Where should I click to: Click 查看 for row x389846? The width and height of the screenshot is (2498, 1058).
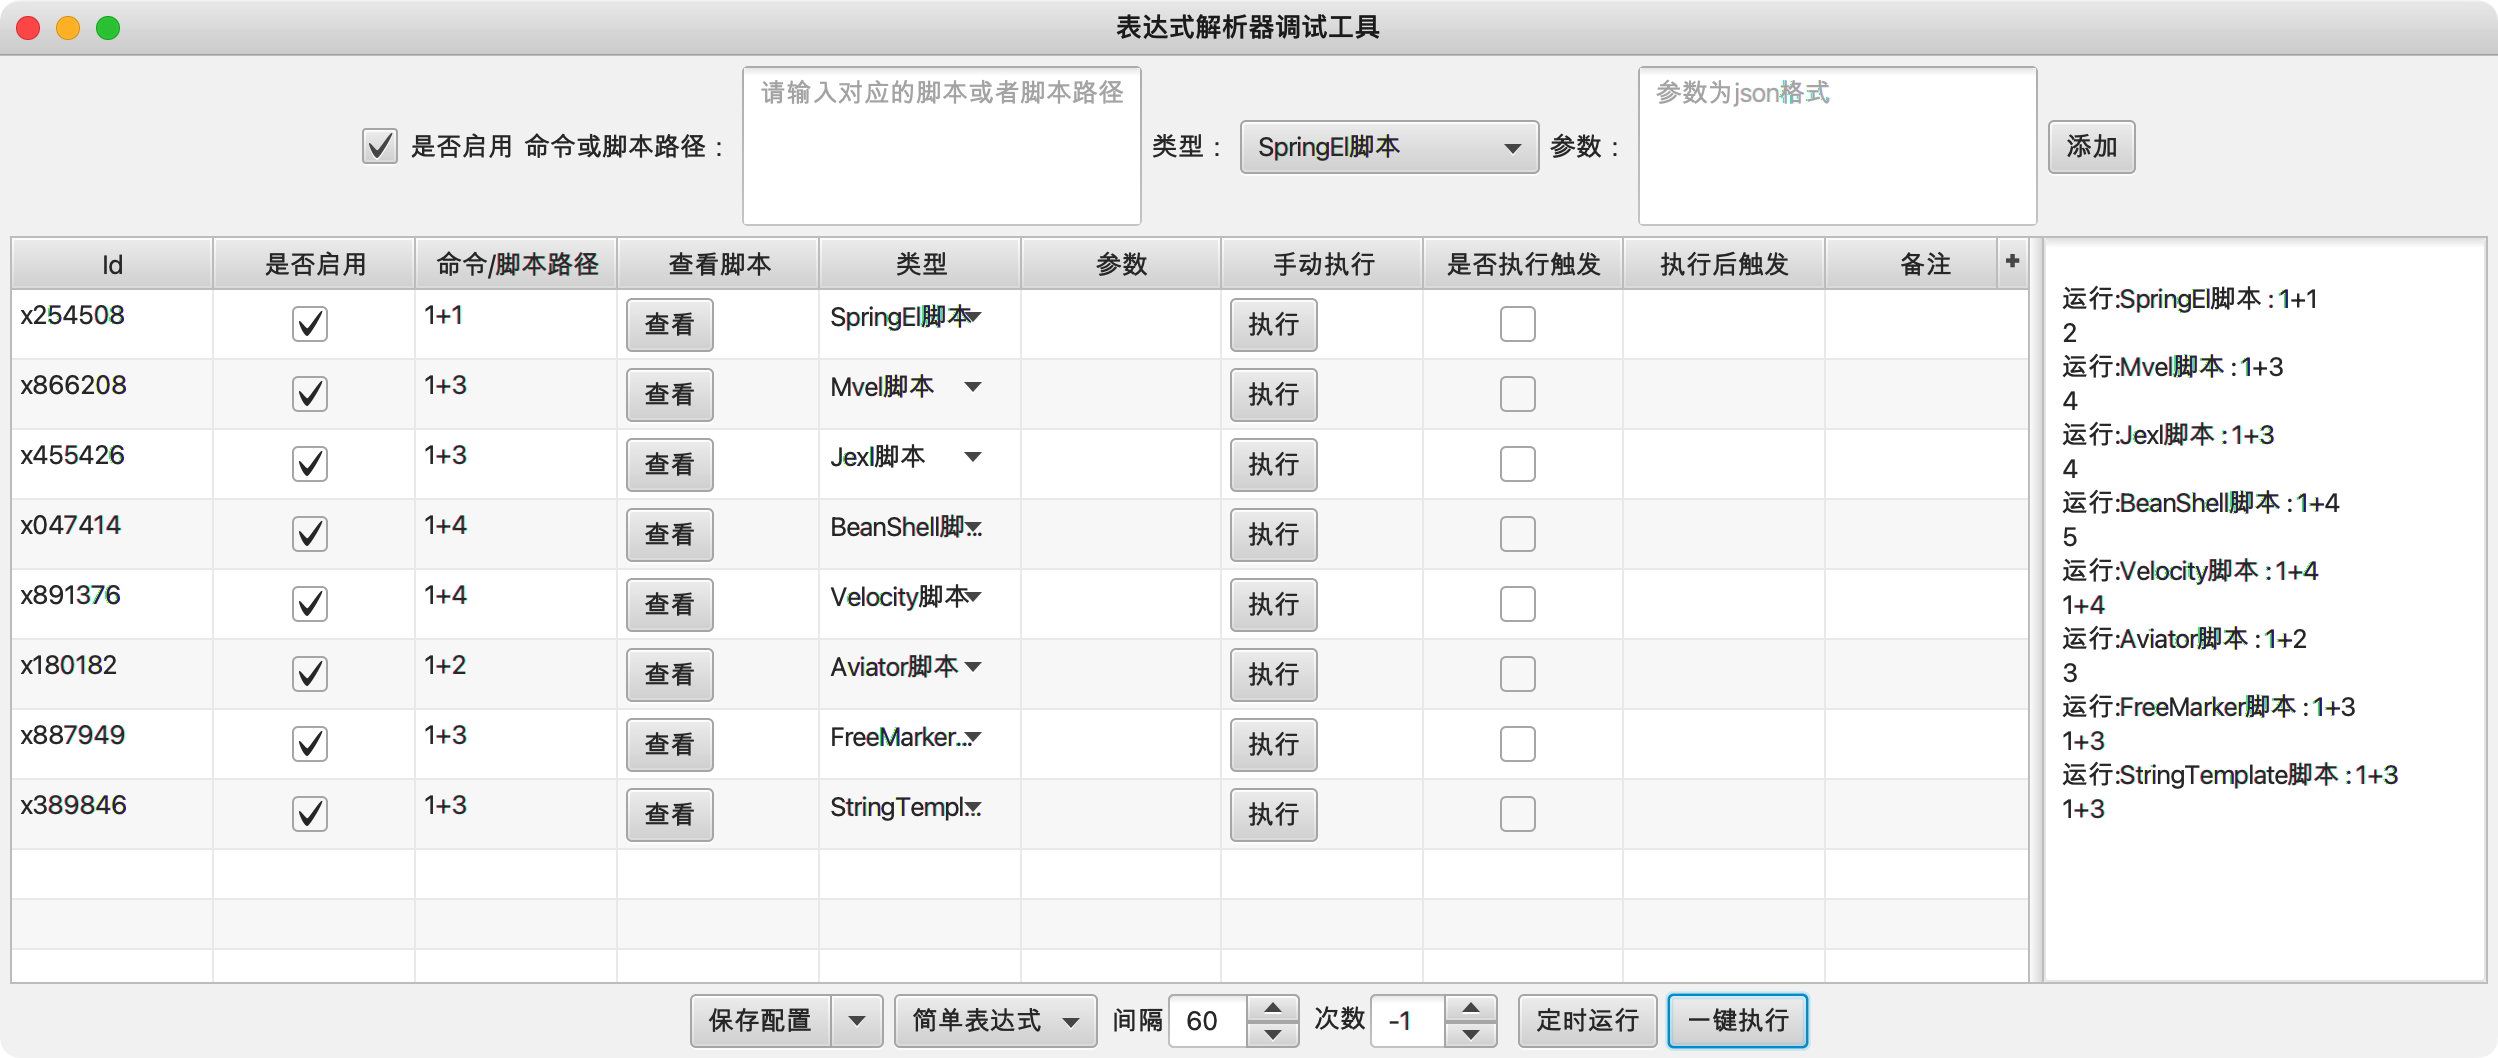[x=669, y=815]
